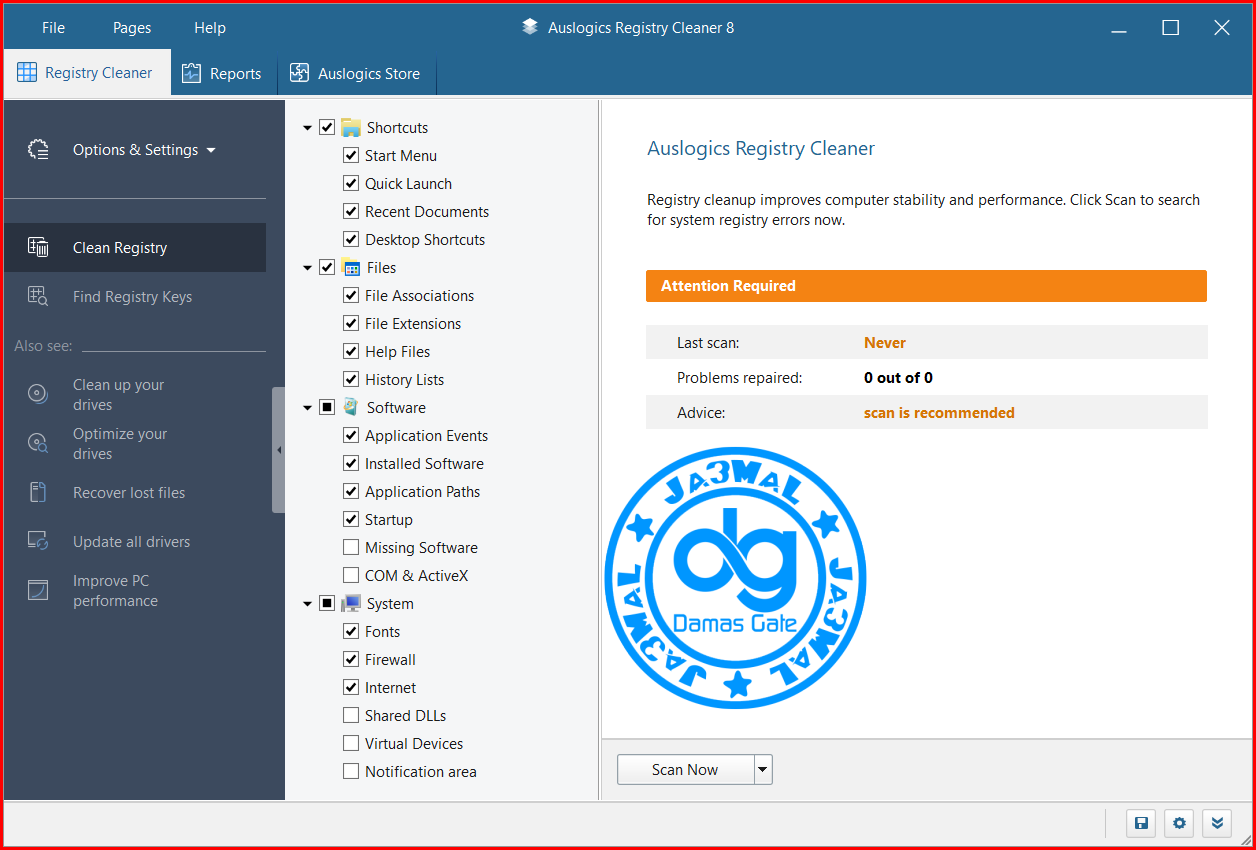Image resolution: width=1256 pixels, height=850 pixels.
Task: Click the Clean Registry trash icon
Action: pyautogui.click(x=38, y=248)
